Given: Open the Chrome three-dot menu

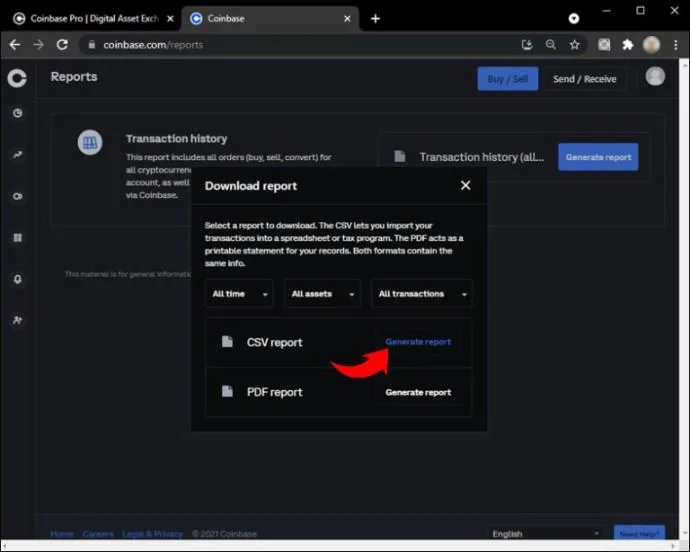Looking at the screenshot, I should 675,44.
